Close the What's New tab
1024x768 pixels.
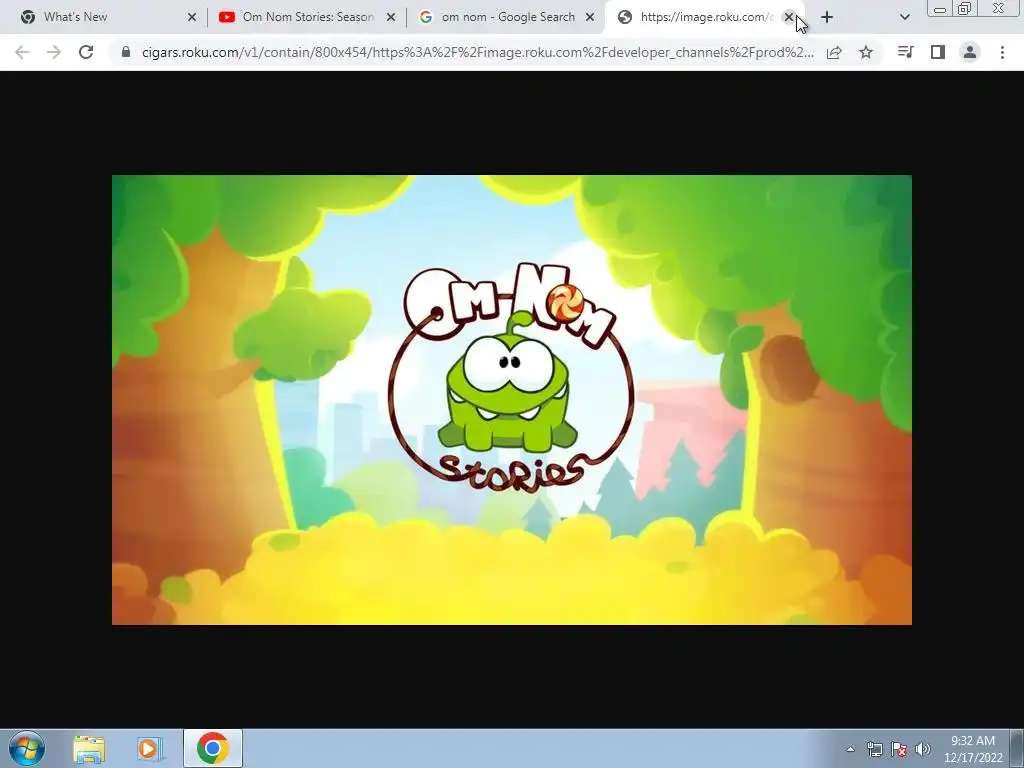[x=192, y=18]
